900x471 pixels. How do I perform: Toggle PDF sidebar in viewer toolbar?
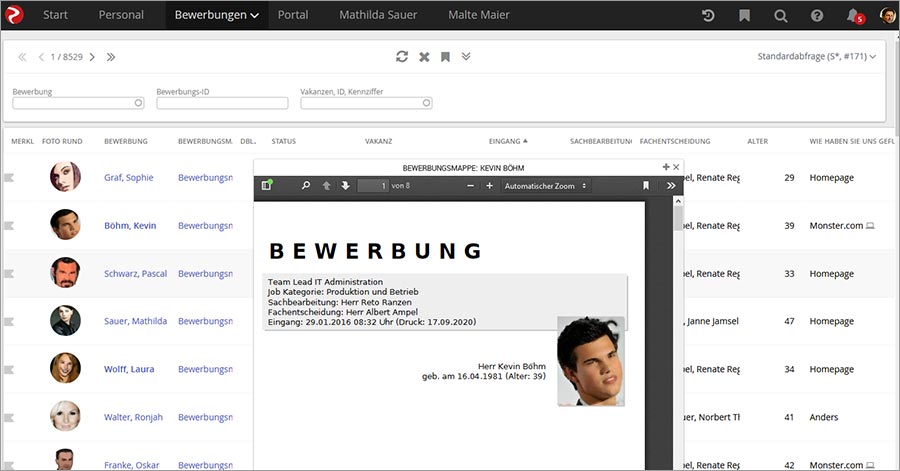266,185
